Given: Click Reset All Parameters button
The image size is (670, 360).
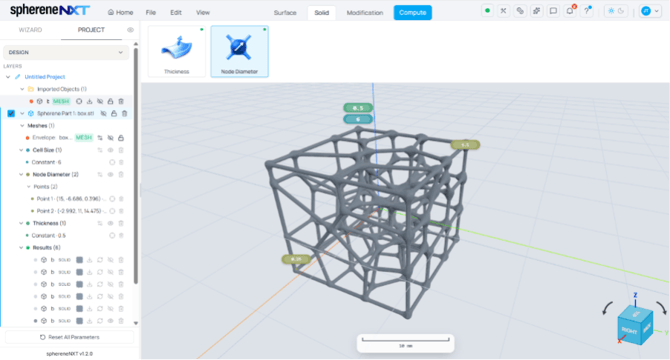Looking at the screenshot, I should (x=69, y=337).
